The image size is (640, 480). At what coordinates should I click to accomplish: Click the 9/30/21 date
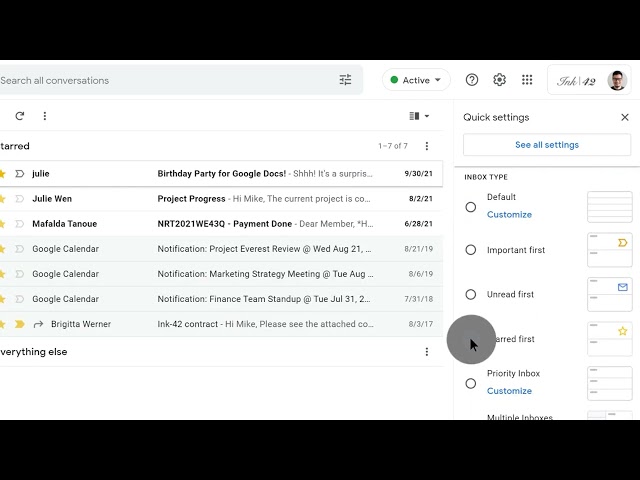click(x=418, y=174)
